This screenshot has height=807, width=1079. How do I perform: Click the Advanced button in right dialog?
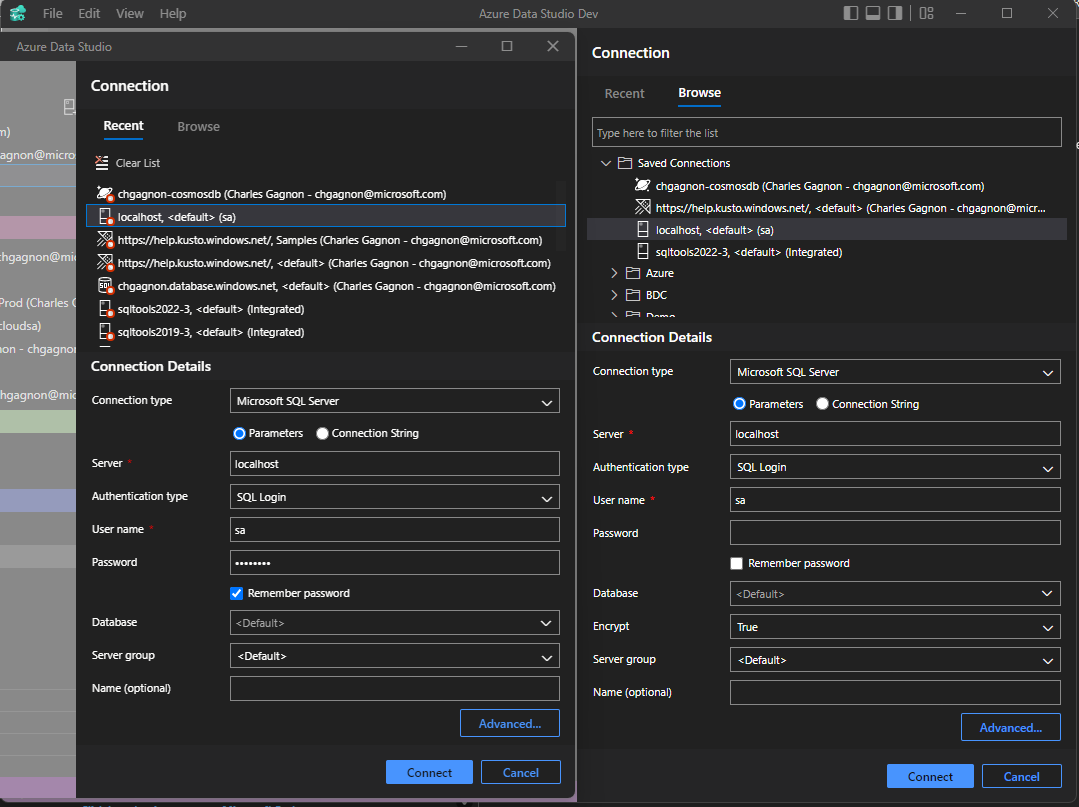(x=1010, y=727)
